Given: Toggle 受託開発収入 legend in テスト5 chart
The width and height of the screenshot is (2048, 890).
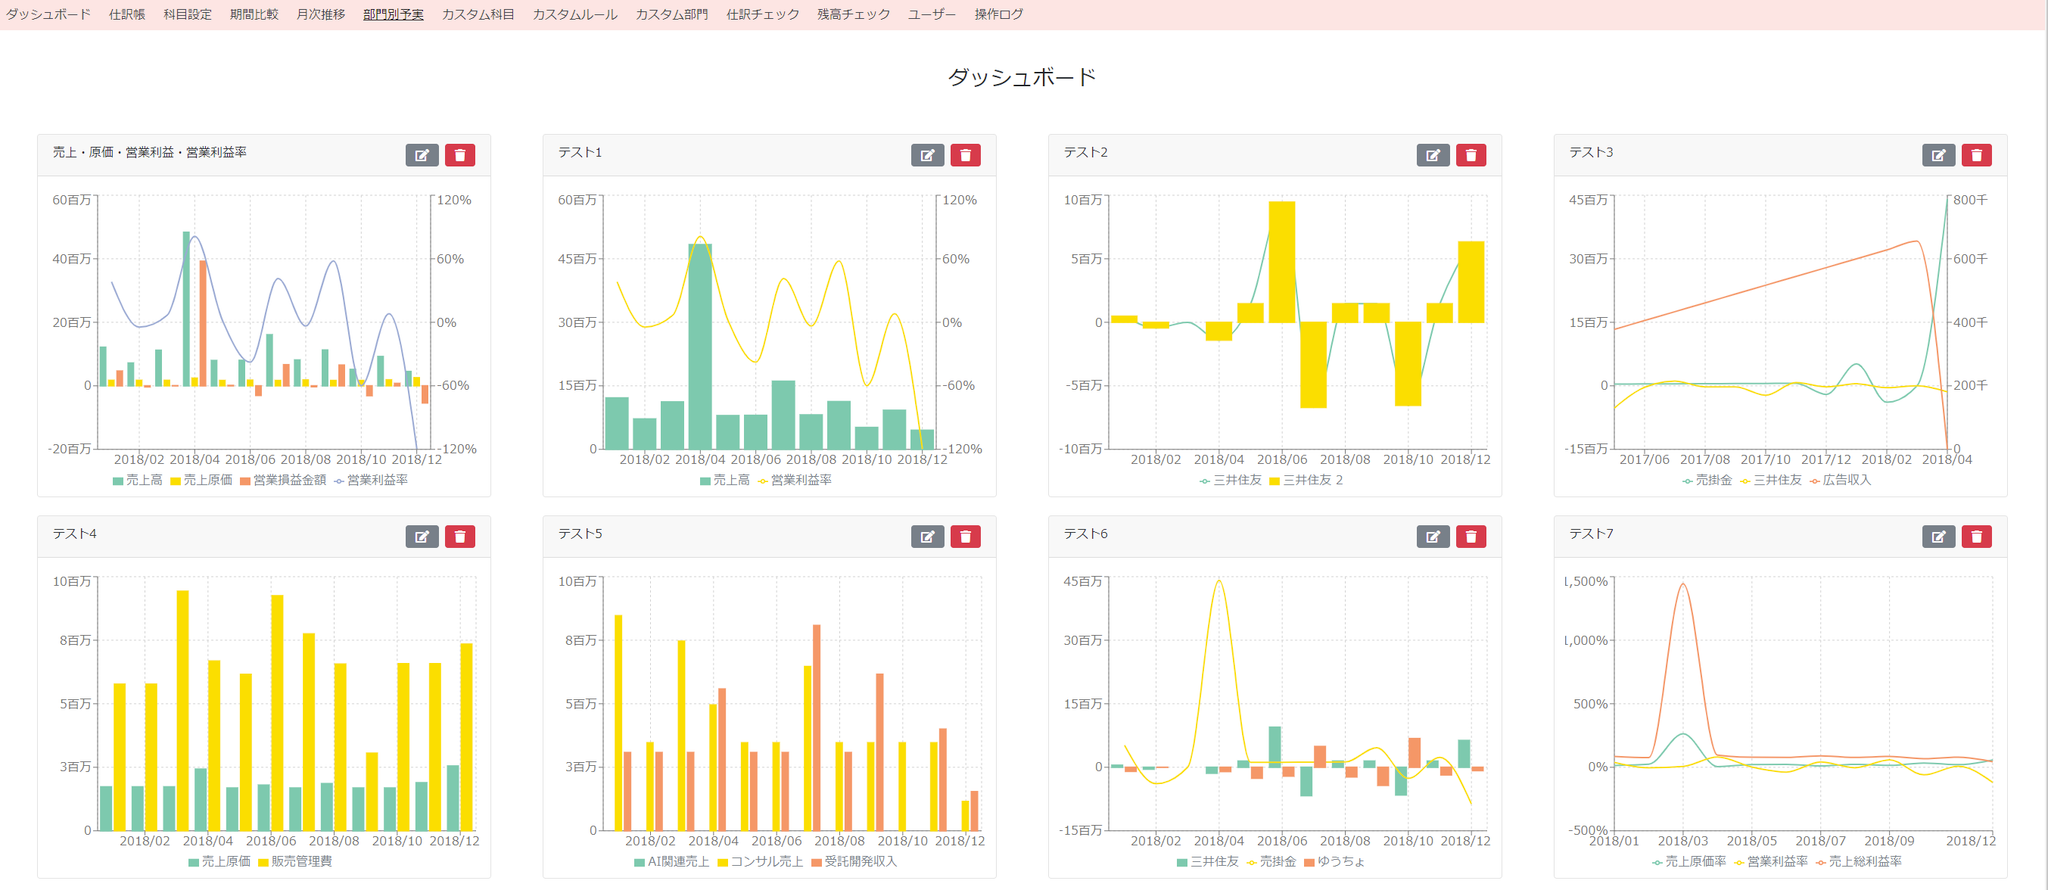Looking at the screenshot, I should pos(854,861).
